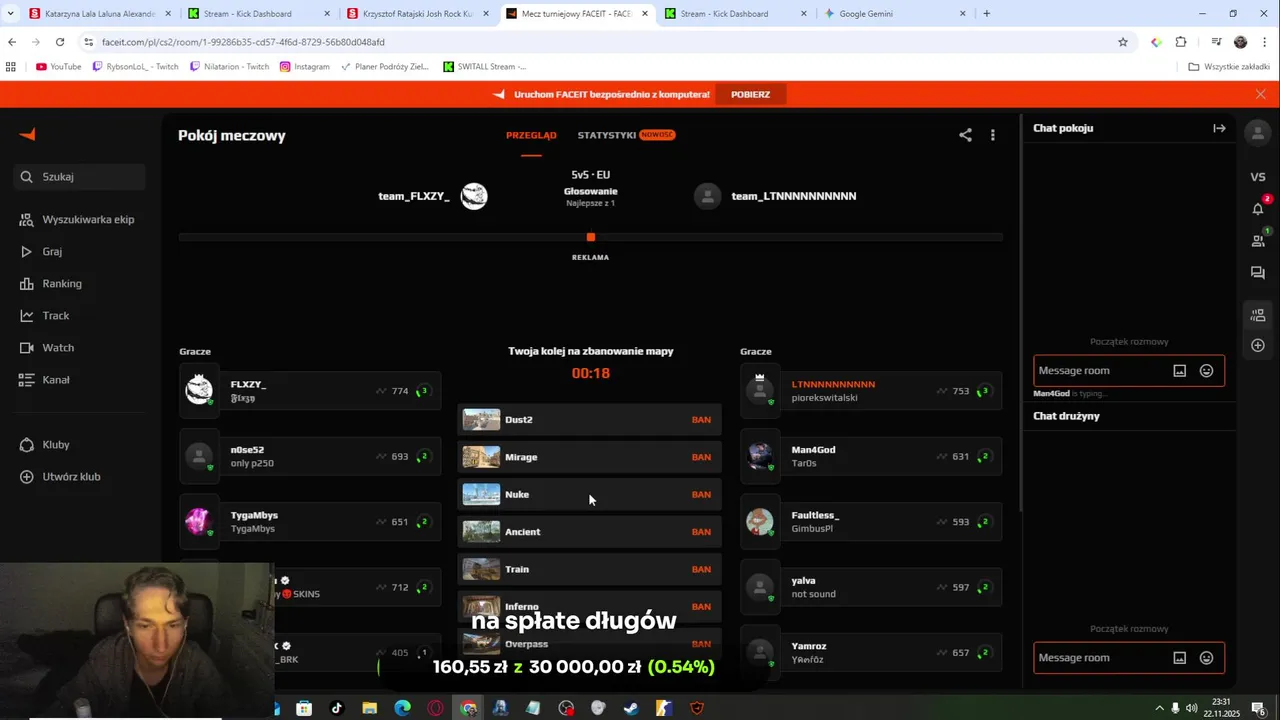The image size is (1280, 720).
Task: Open Steam from the Windows taskbar
Action: (631, 708)
